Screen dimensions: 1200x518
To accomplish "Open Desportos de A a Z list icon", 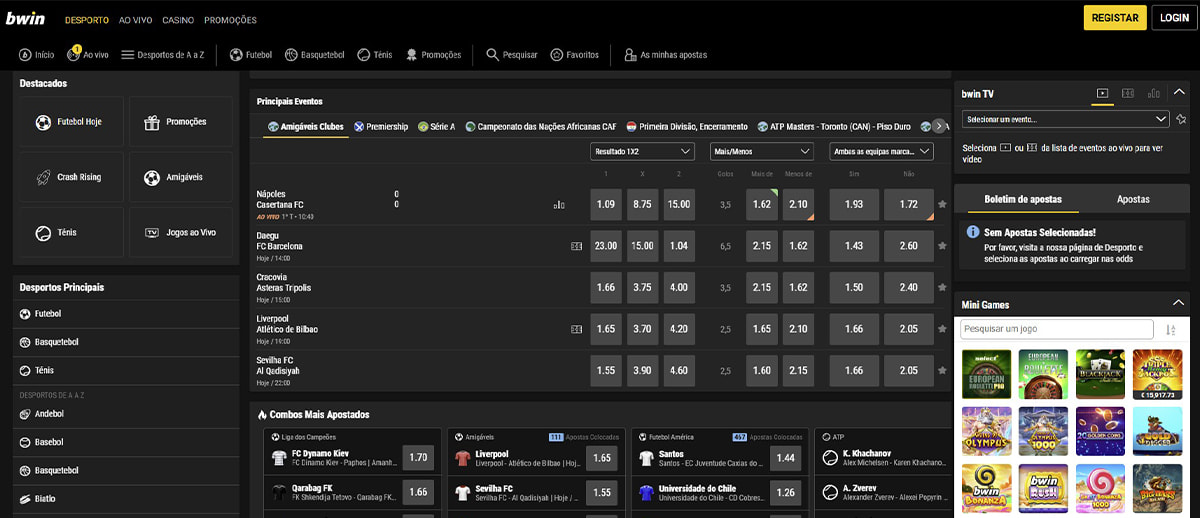I will (128, 55).
